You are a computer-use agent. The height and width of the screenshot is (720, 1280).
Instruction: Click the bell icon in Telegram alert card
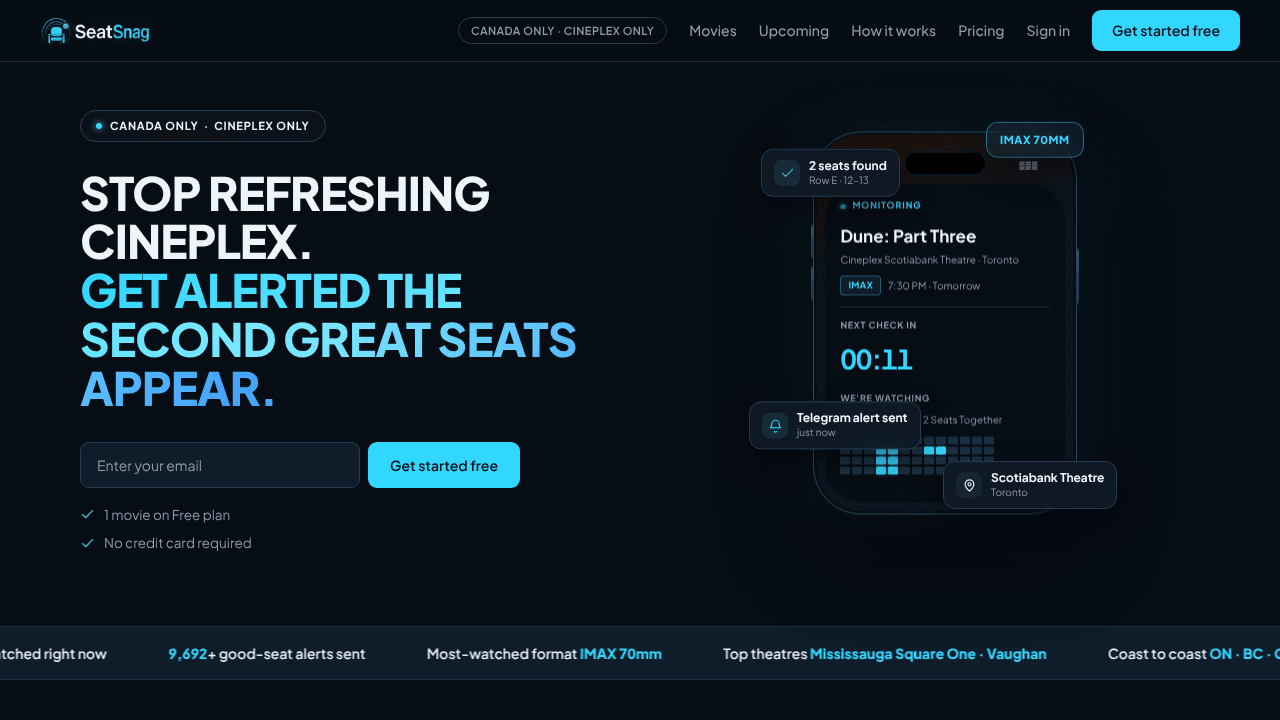[x=775, y=425]
